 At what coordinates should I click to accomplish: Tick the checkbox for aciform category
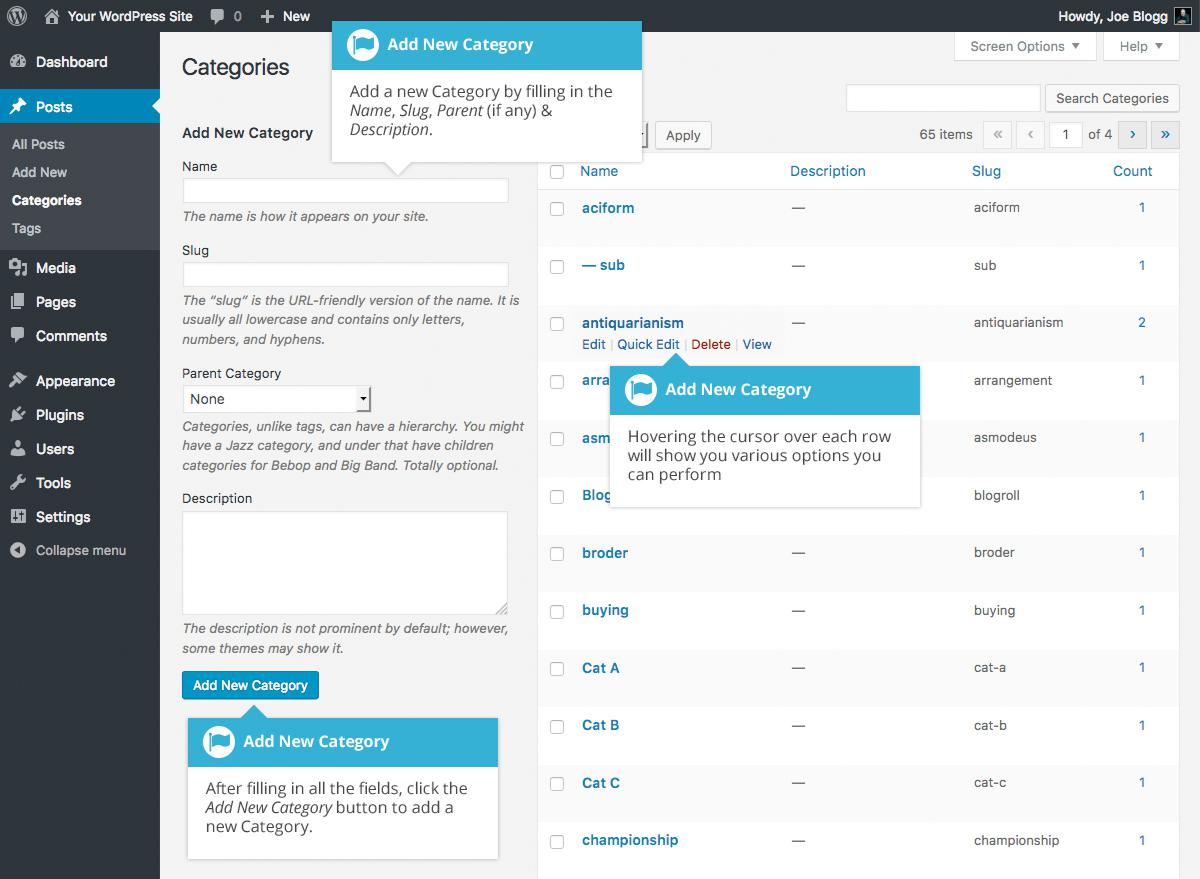[557, 209]
